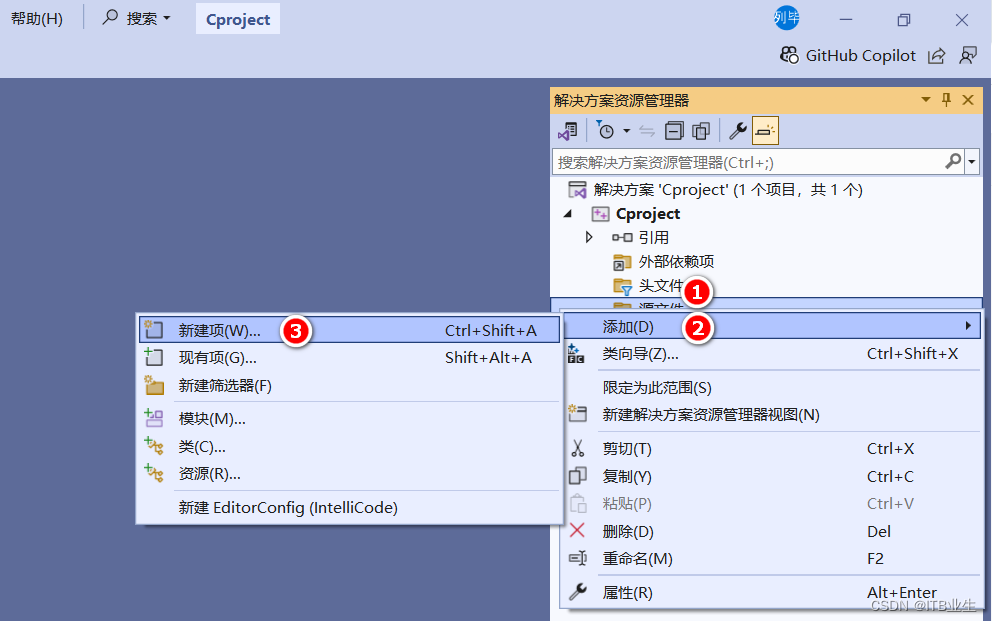The height and width of the screenshot is (621, 992).
Task: Choose 模块(M)... in the submenu
Action: pyautogui.click(x=349, y=419)
